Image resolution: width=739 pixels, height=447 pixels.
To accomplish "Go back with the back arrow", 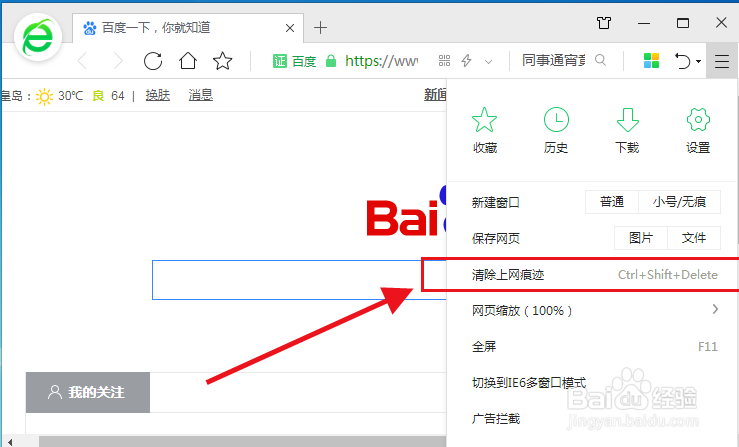I will point(82,61).
